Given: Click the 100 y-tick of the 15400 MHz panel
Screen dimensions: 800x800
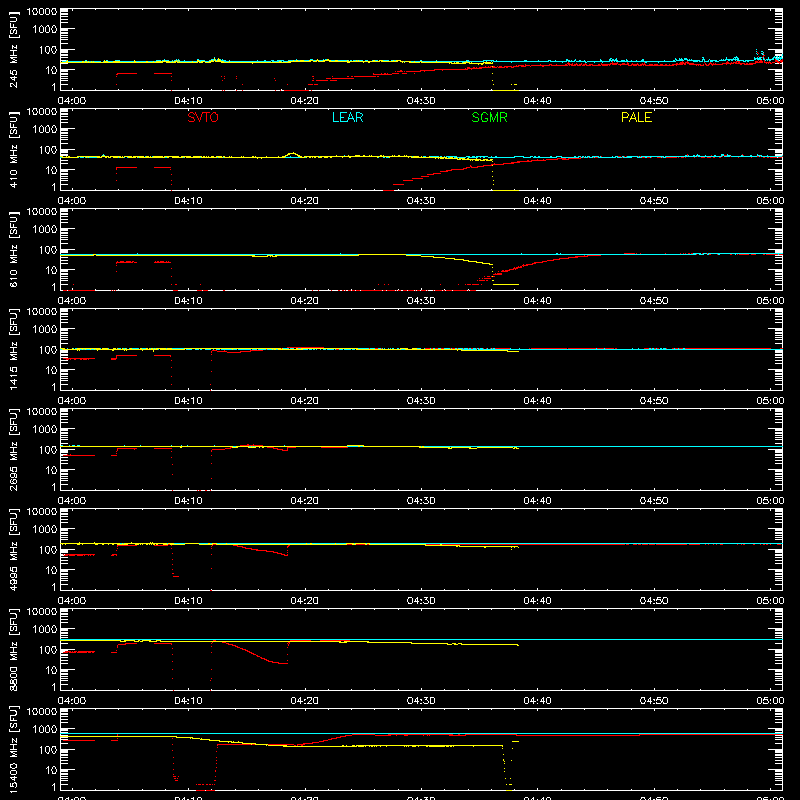Looking at the screenshot, I should coord(48,750).
